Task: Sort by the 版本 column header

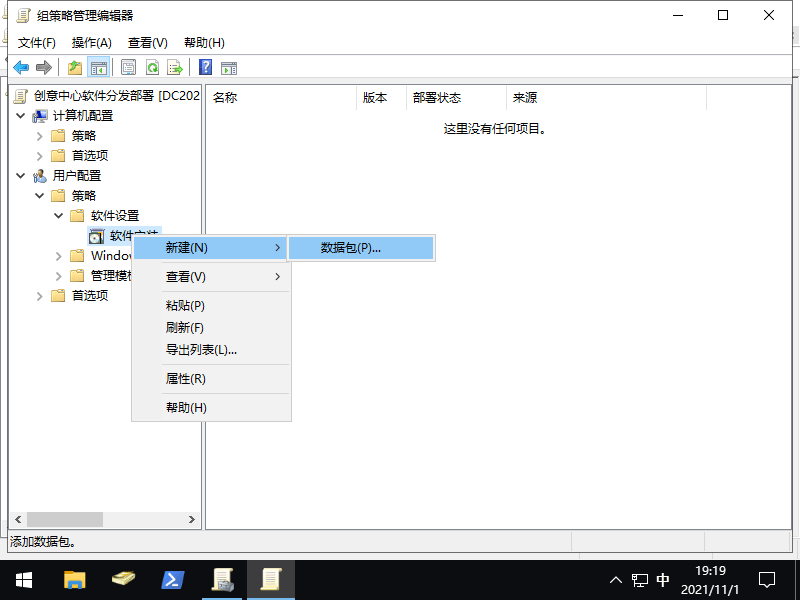Action: [x=382, y=97]
